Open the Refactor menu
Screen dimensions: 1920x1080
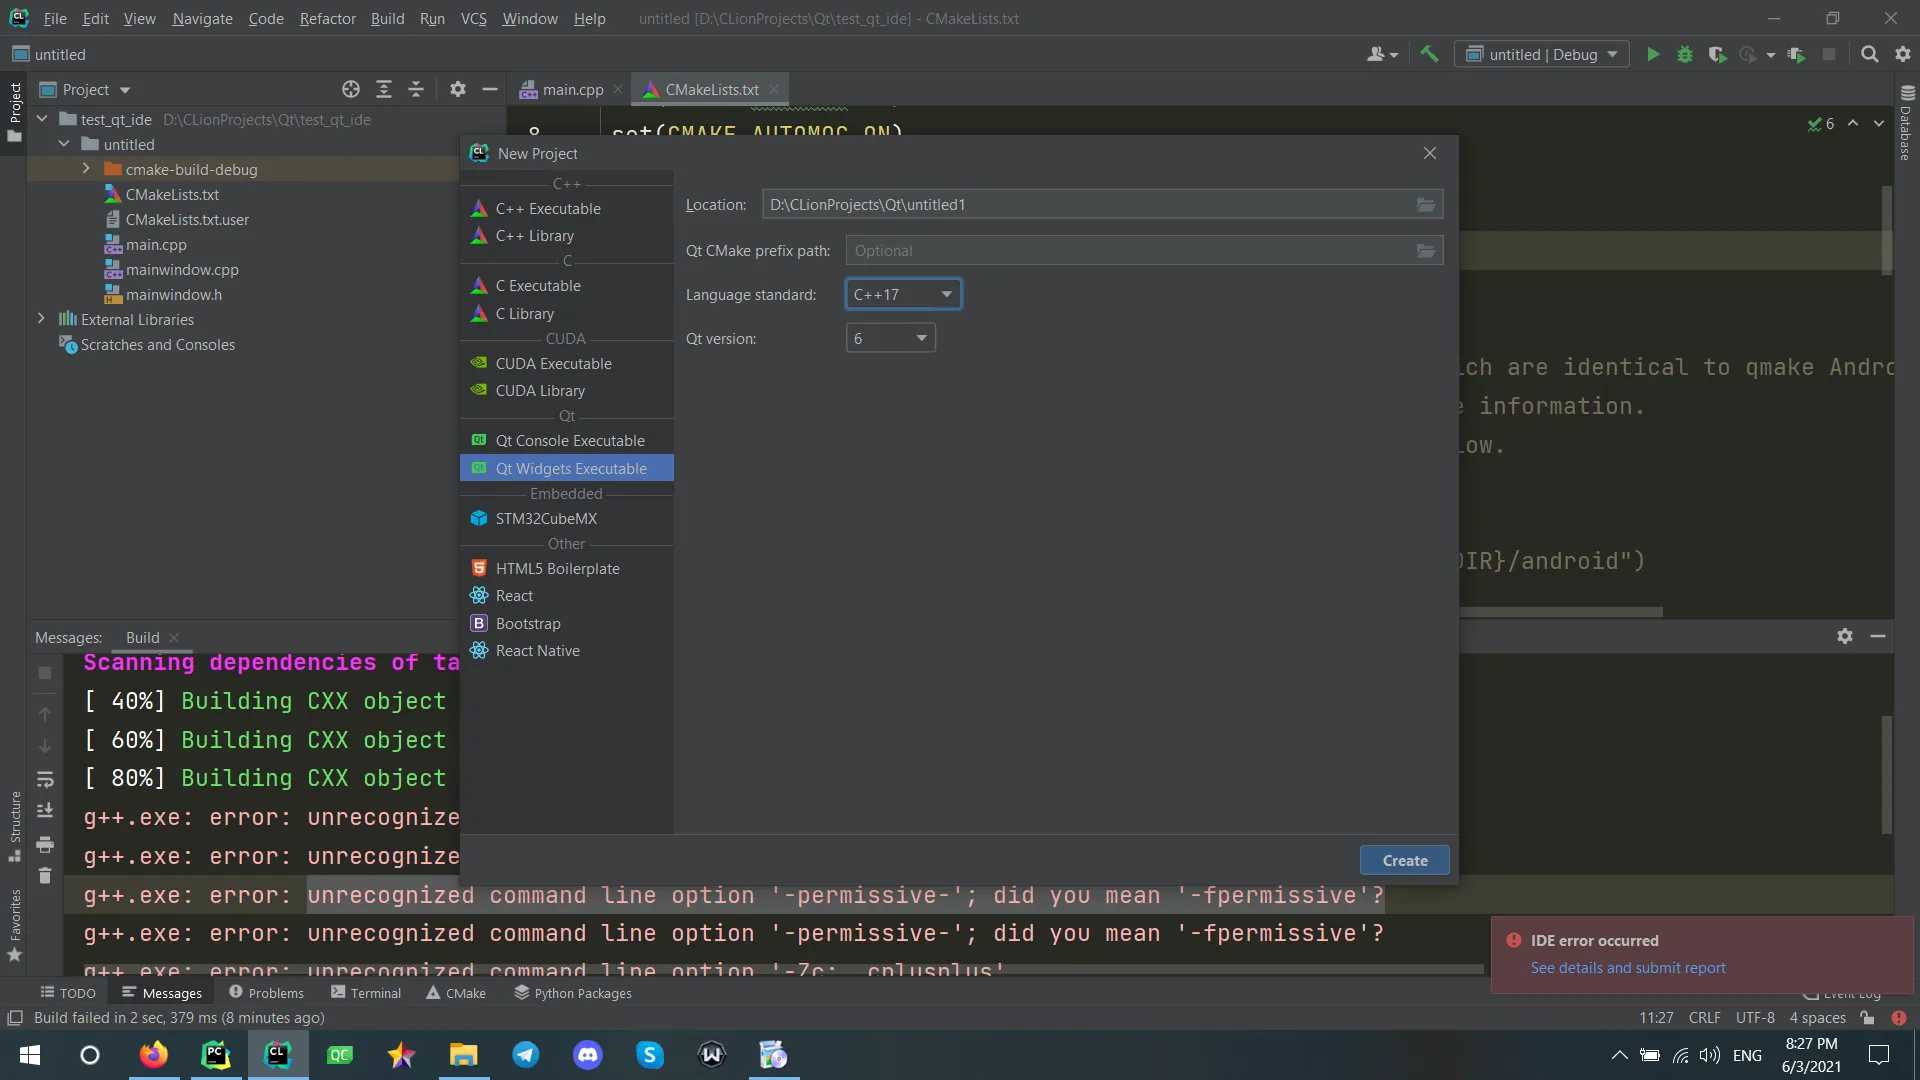coord(327,18)
